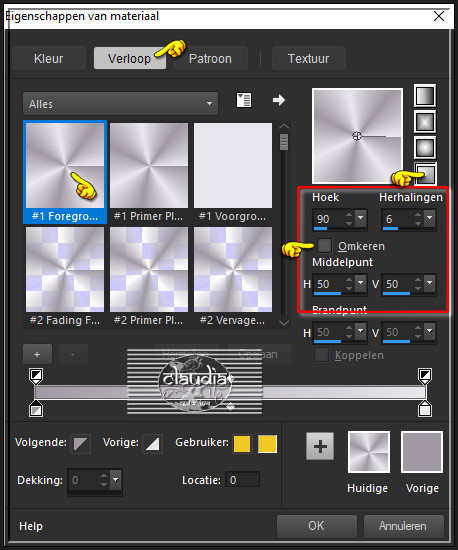
Task: Select the left bottom color stop marker
Action: 36,409
